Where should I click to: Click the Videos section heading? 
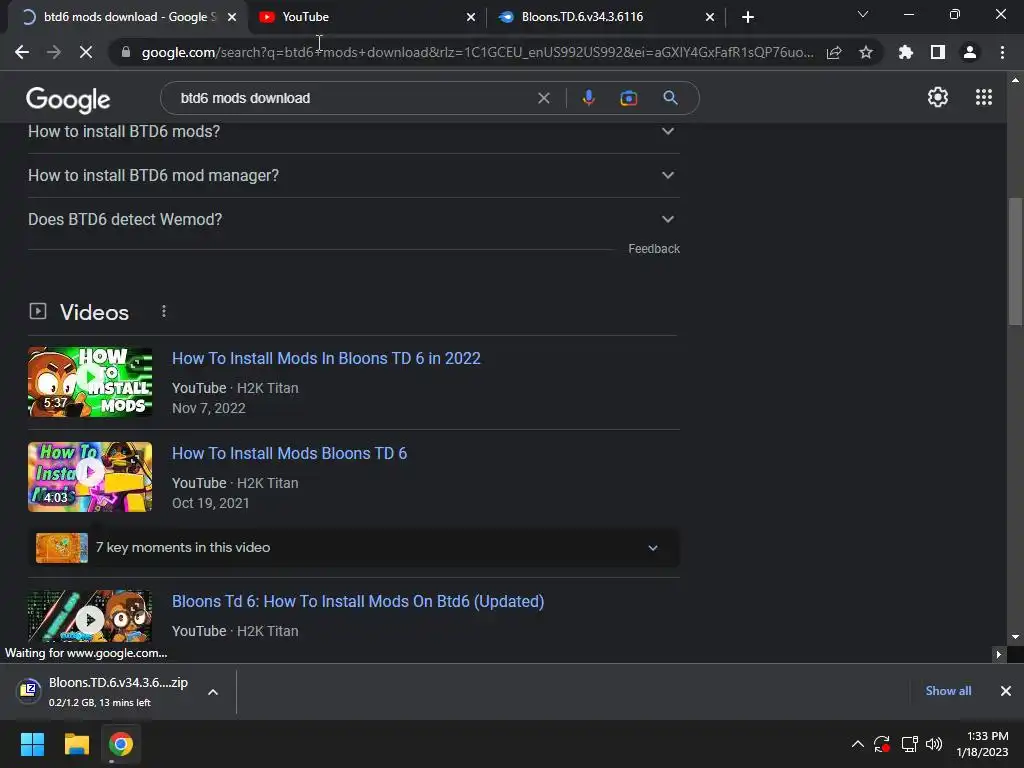(94, 312)
